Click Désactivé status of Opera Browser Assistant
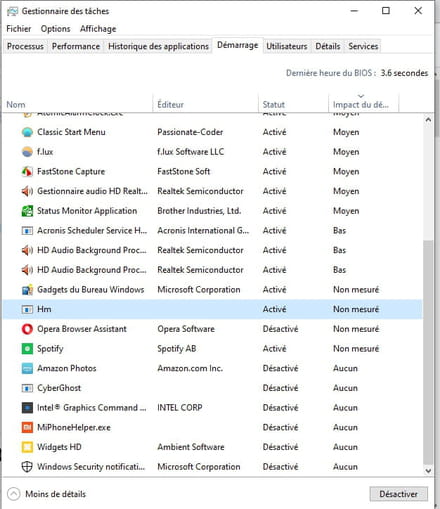 280,329
